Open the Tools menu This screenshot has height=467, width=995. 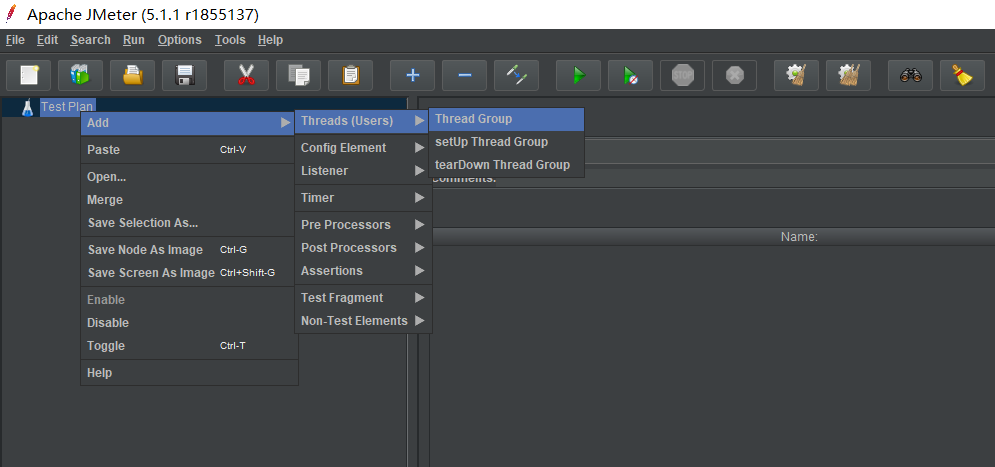click(230, 40)
